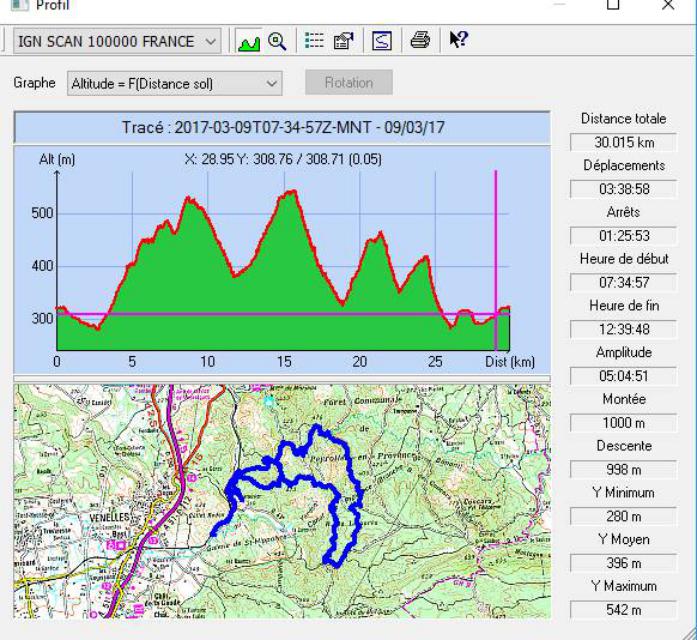Maximize the Profil window

pyautogui.click(x=614, y=6)
